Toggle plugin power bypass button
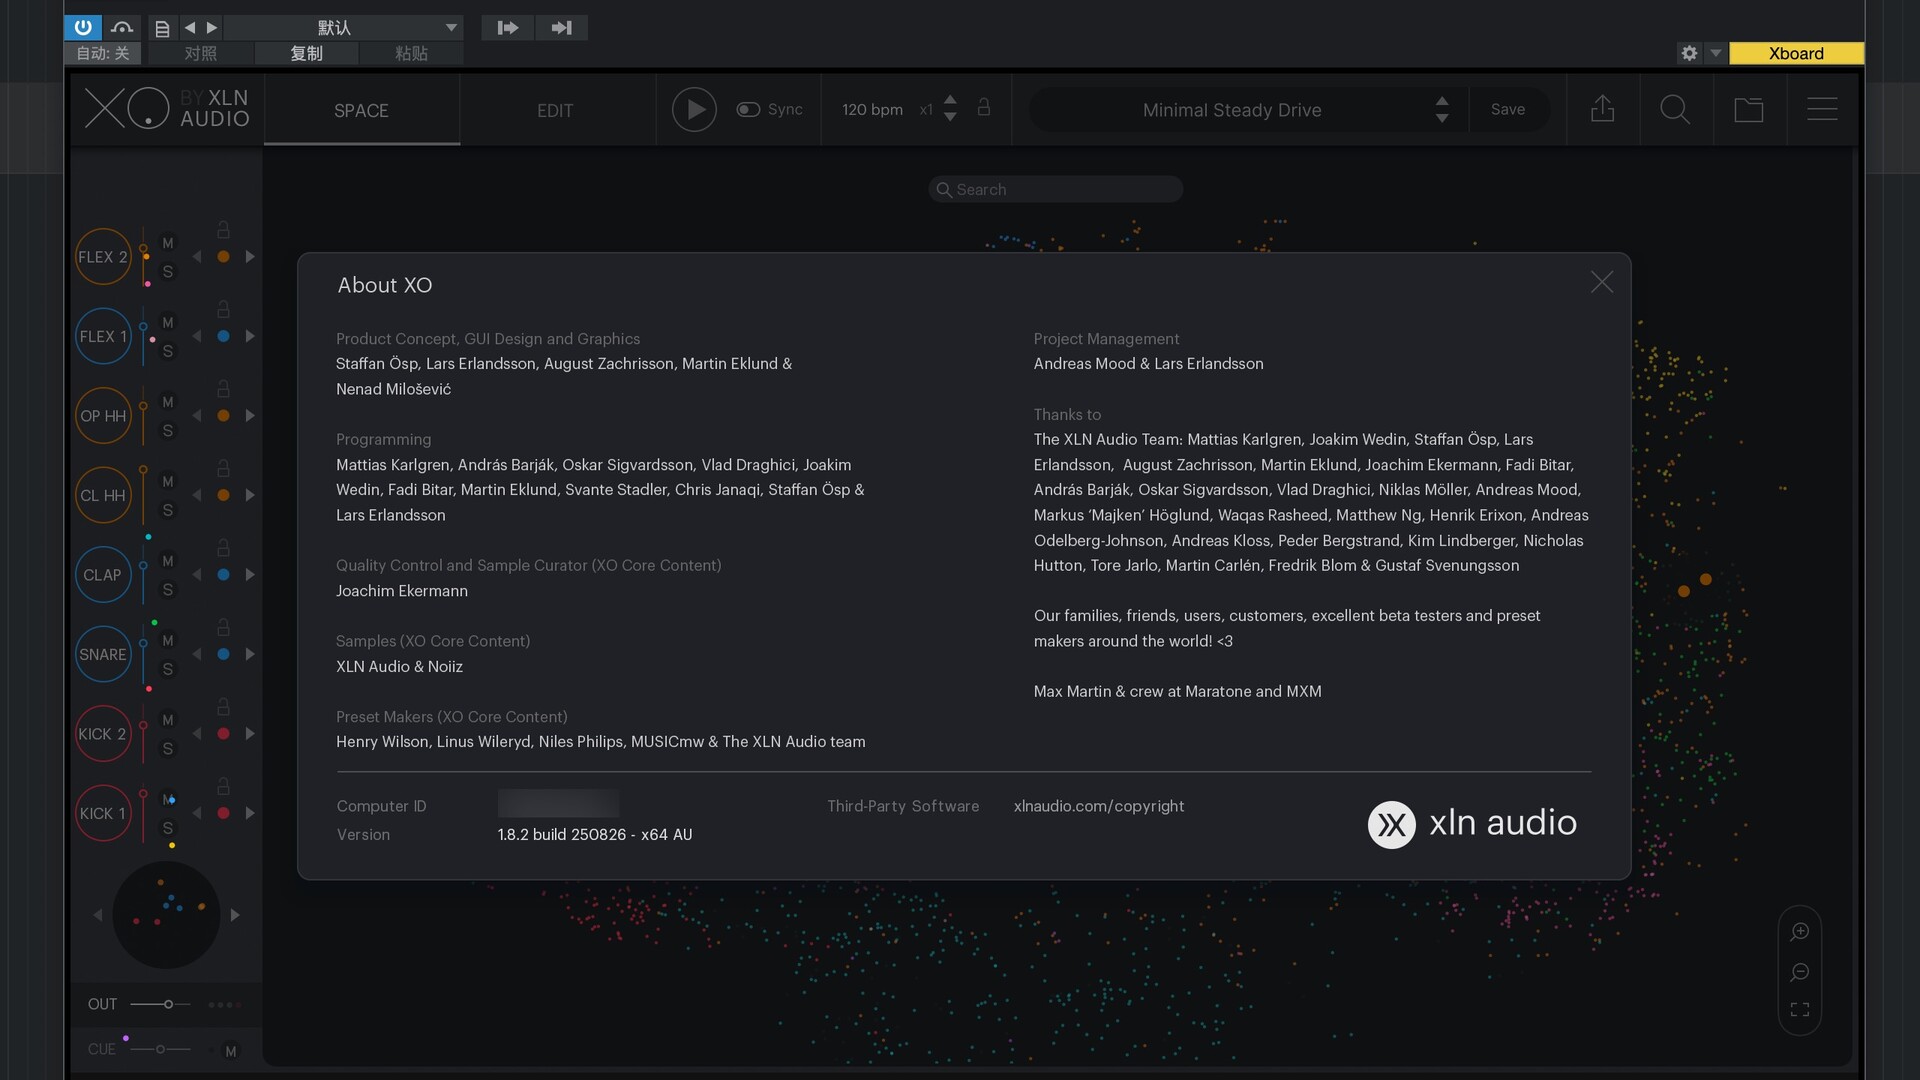 point(83,27)
